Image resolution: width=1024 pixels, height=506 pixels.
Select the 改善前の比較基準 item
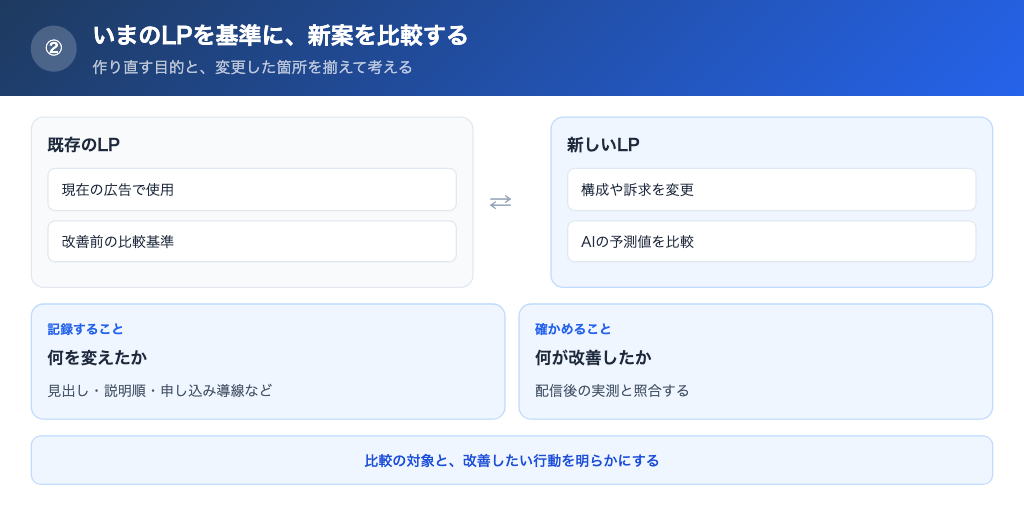coord(252,242)
